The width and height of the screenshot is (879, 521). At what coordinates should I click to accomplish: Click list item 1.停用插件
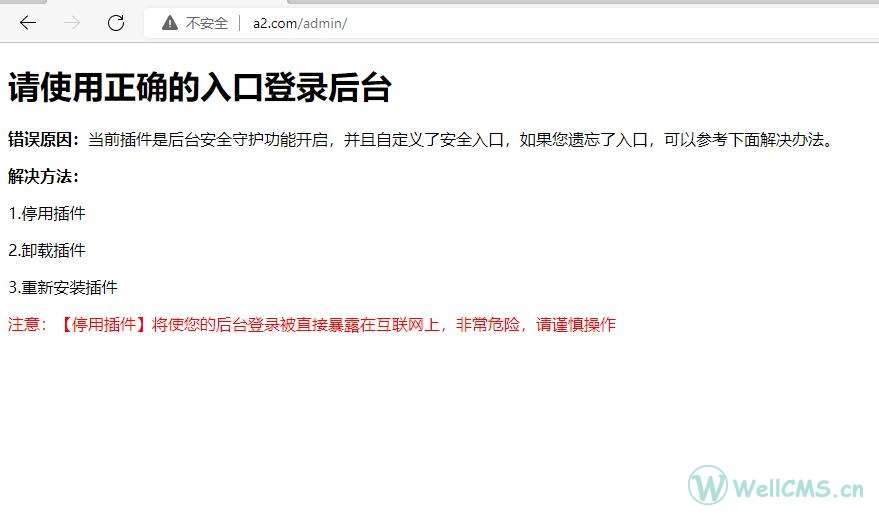click(47, 213)
